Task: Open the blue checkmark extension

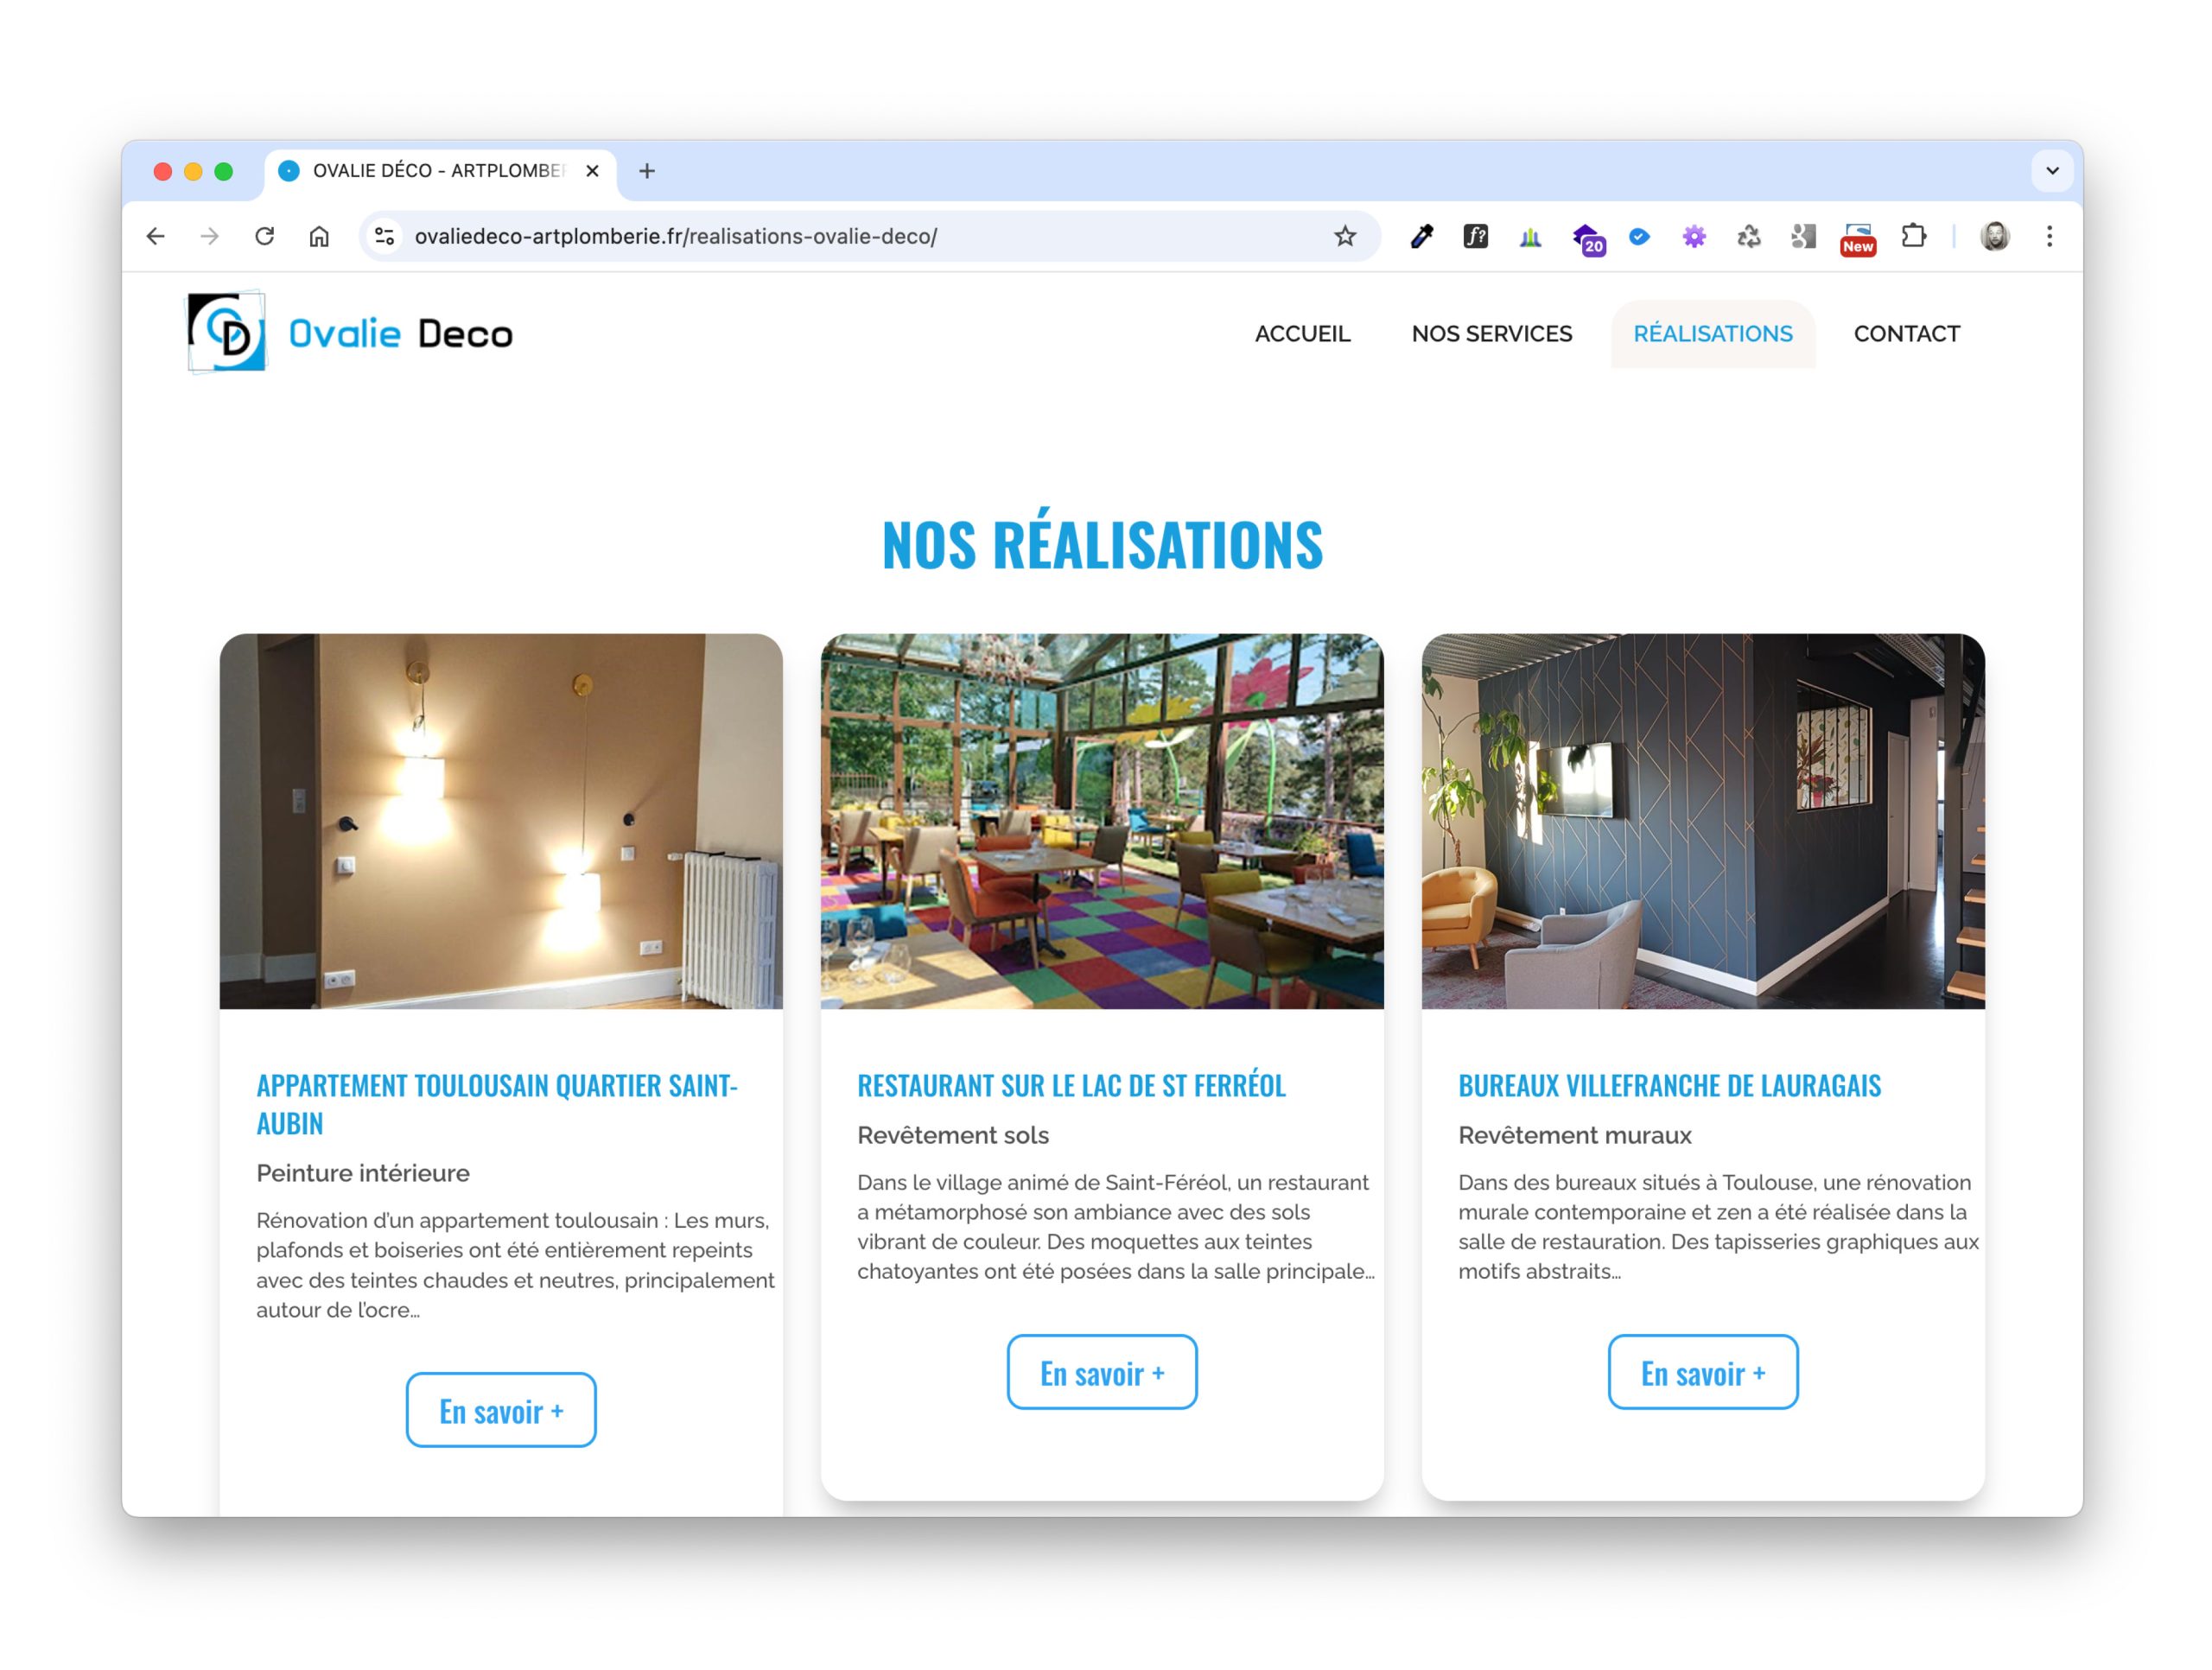Action: 1639,237
